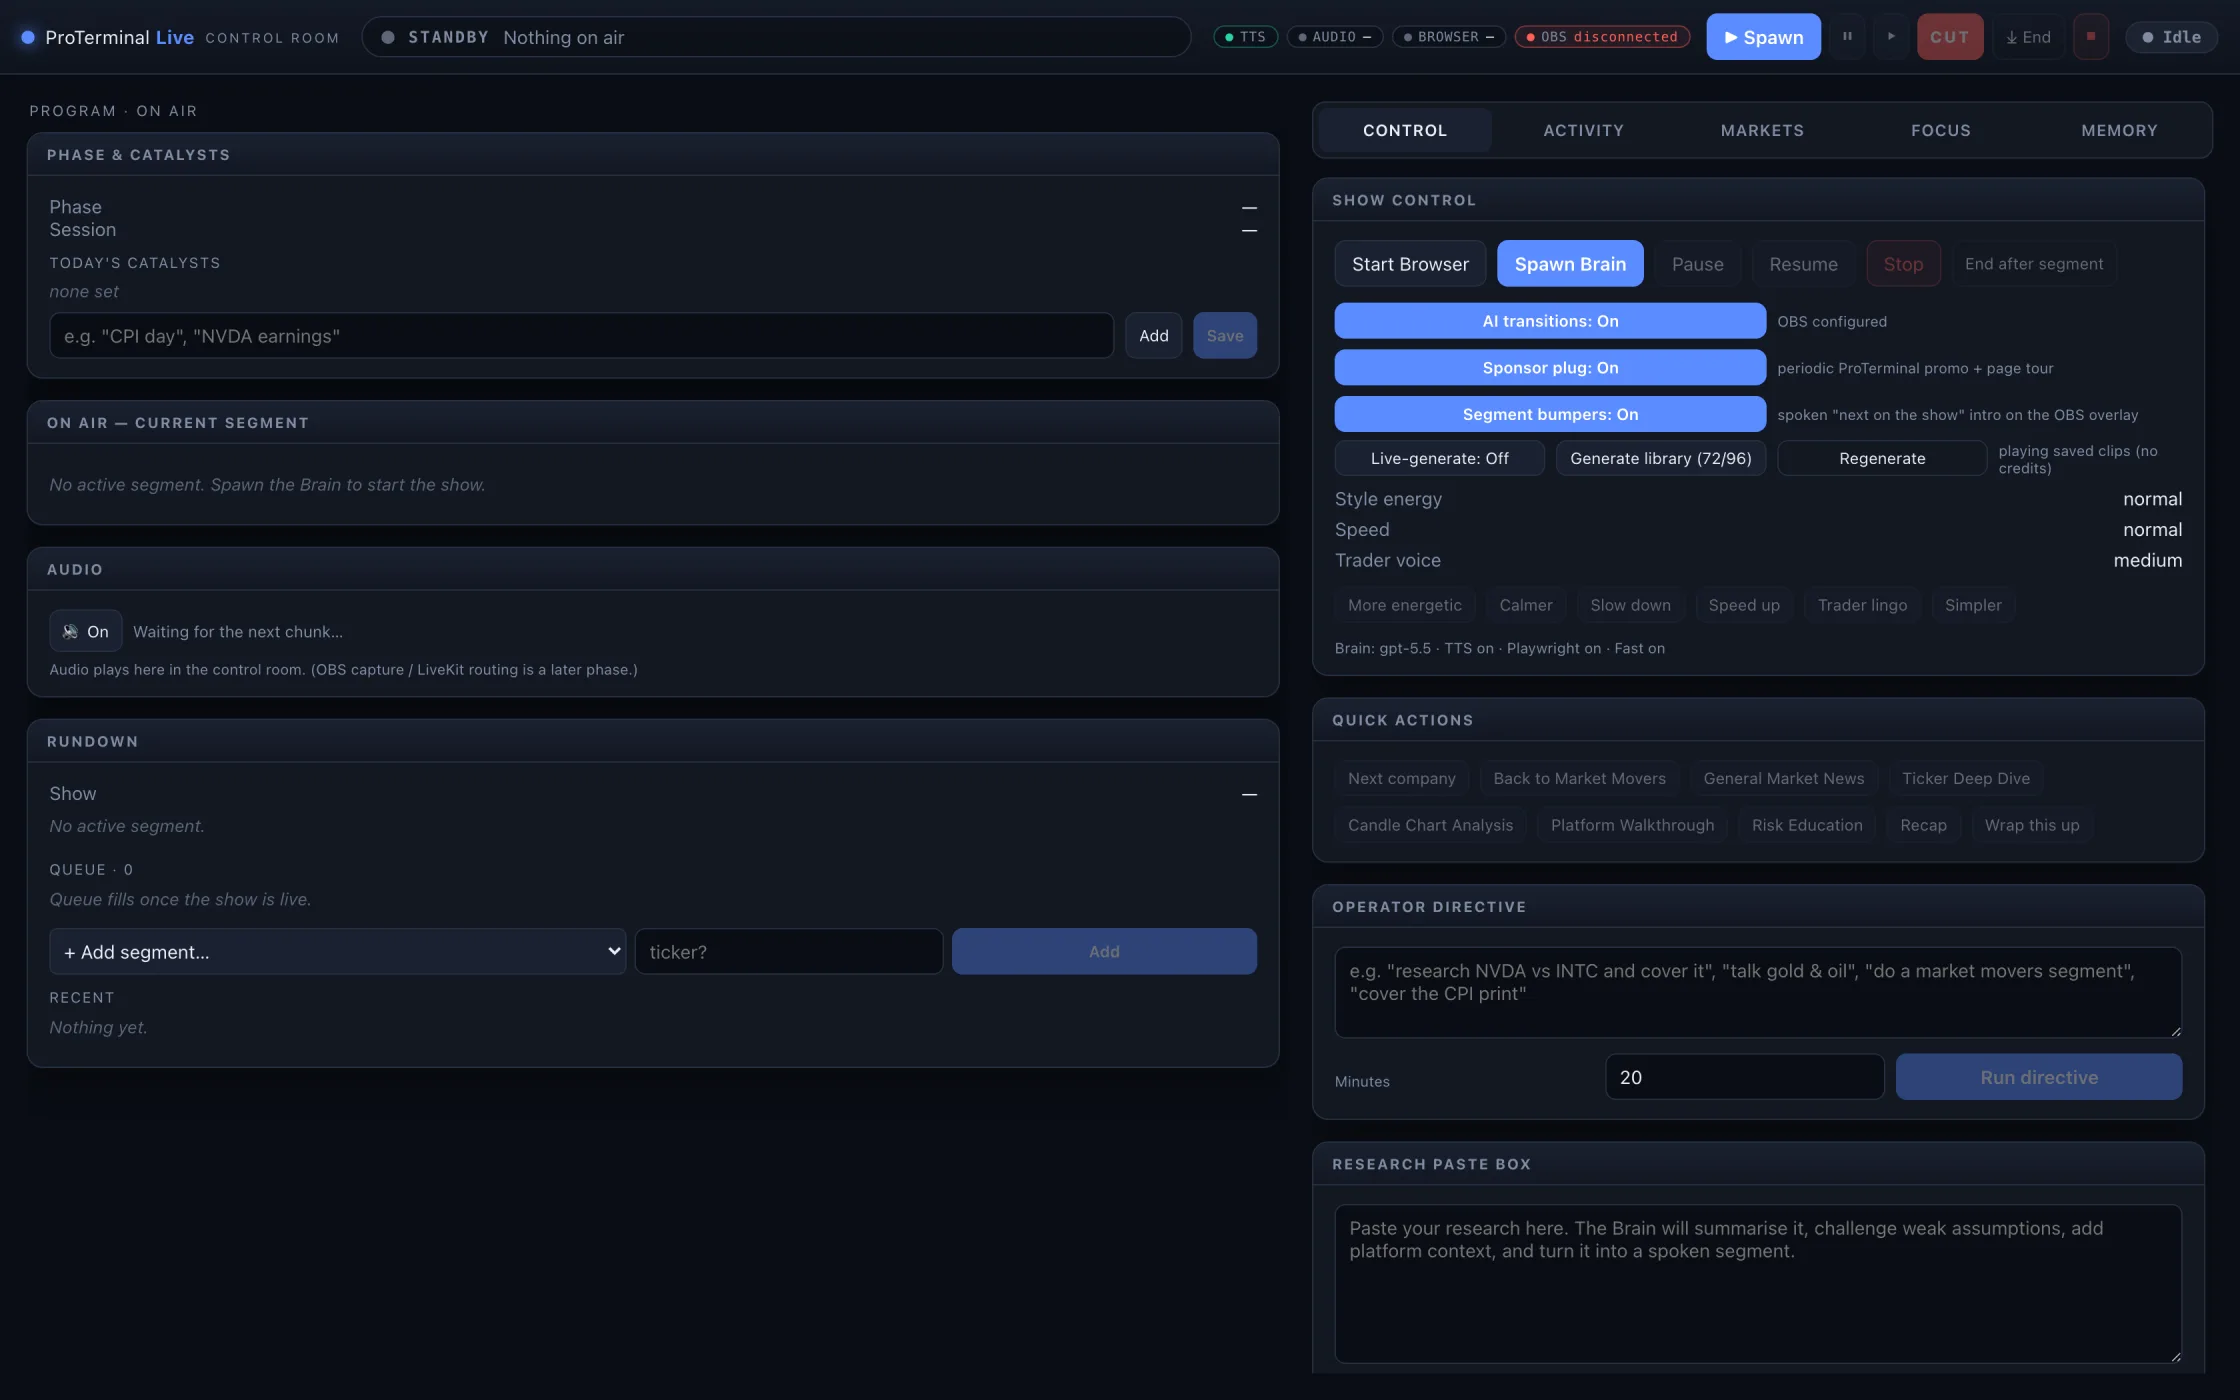This screenshot has width=2240, height=1400.
Task: Click Recap quick action
Action: coord(1923,825)
